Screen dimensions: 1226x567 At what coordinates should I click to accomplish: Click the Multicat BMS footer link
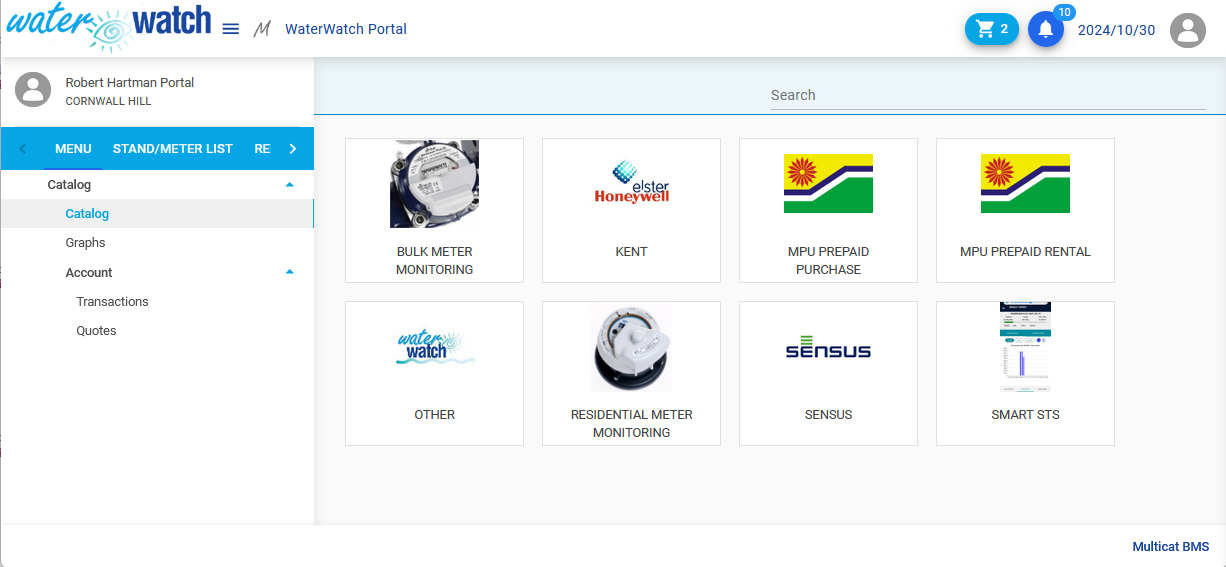coord(1170,547)
